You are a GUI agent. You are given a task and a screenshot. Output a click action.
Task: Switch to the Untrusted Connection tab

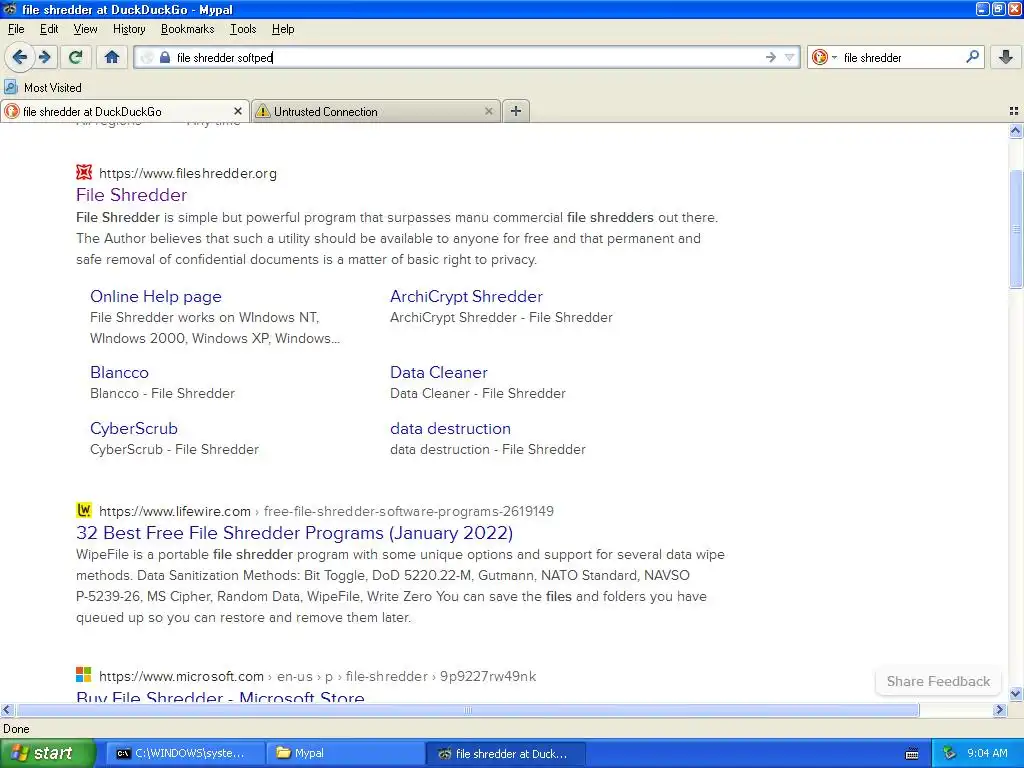[x=376, y=112]
